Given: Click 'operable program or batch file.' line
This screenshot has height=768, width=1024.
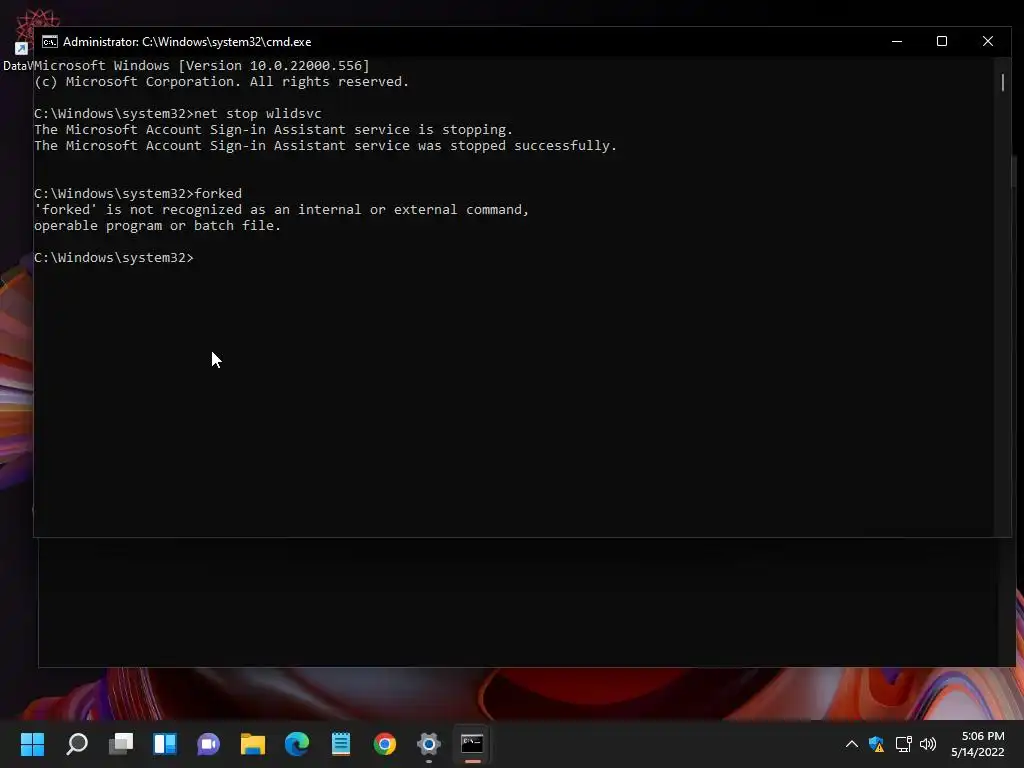Looking at the screenshot, I should click(x=157, y=225).
